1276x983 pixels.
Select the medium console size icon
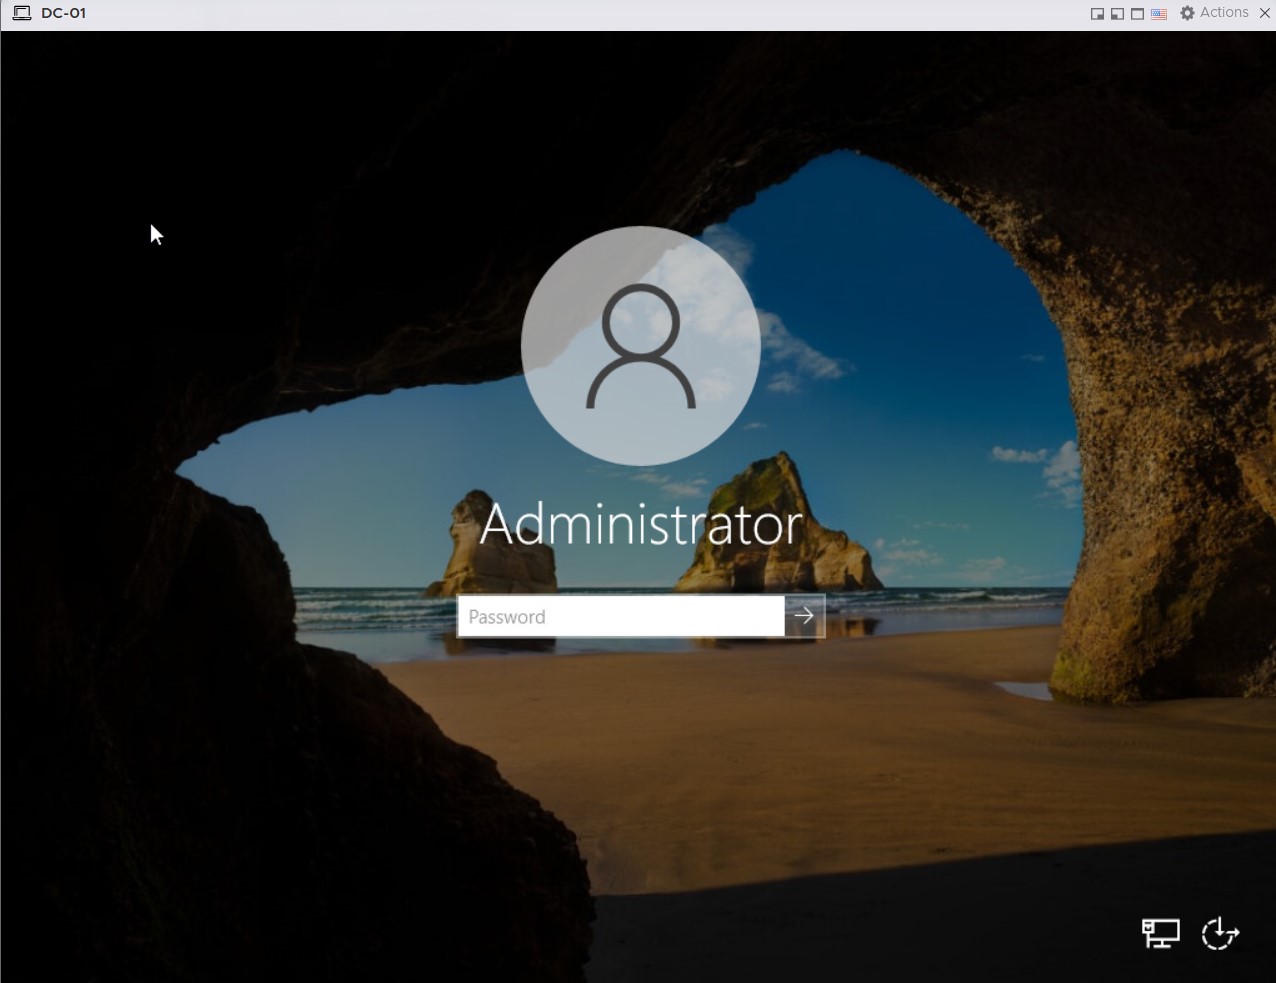[1117, 14]
